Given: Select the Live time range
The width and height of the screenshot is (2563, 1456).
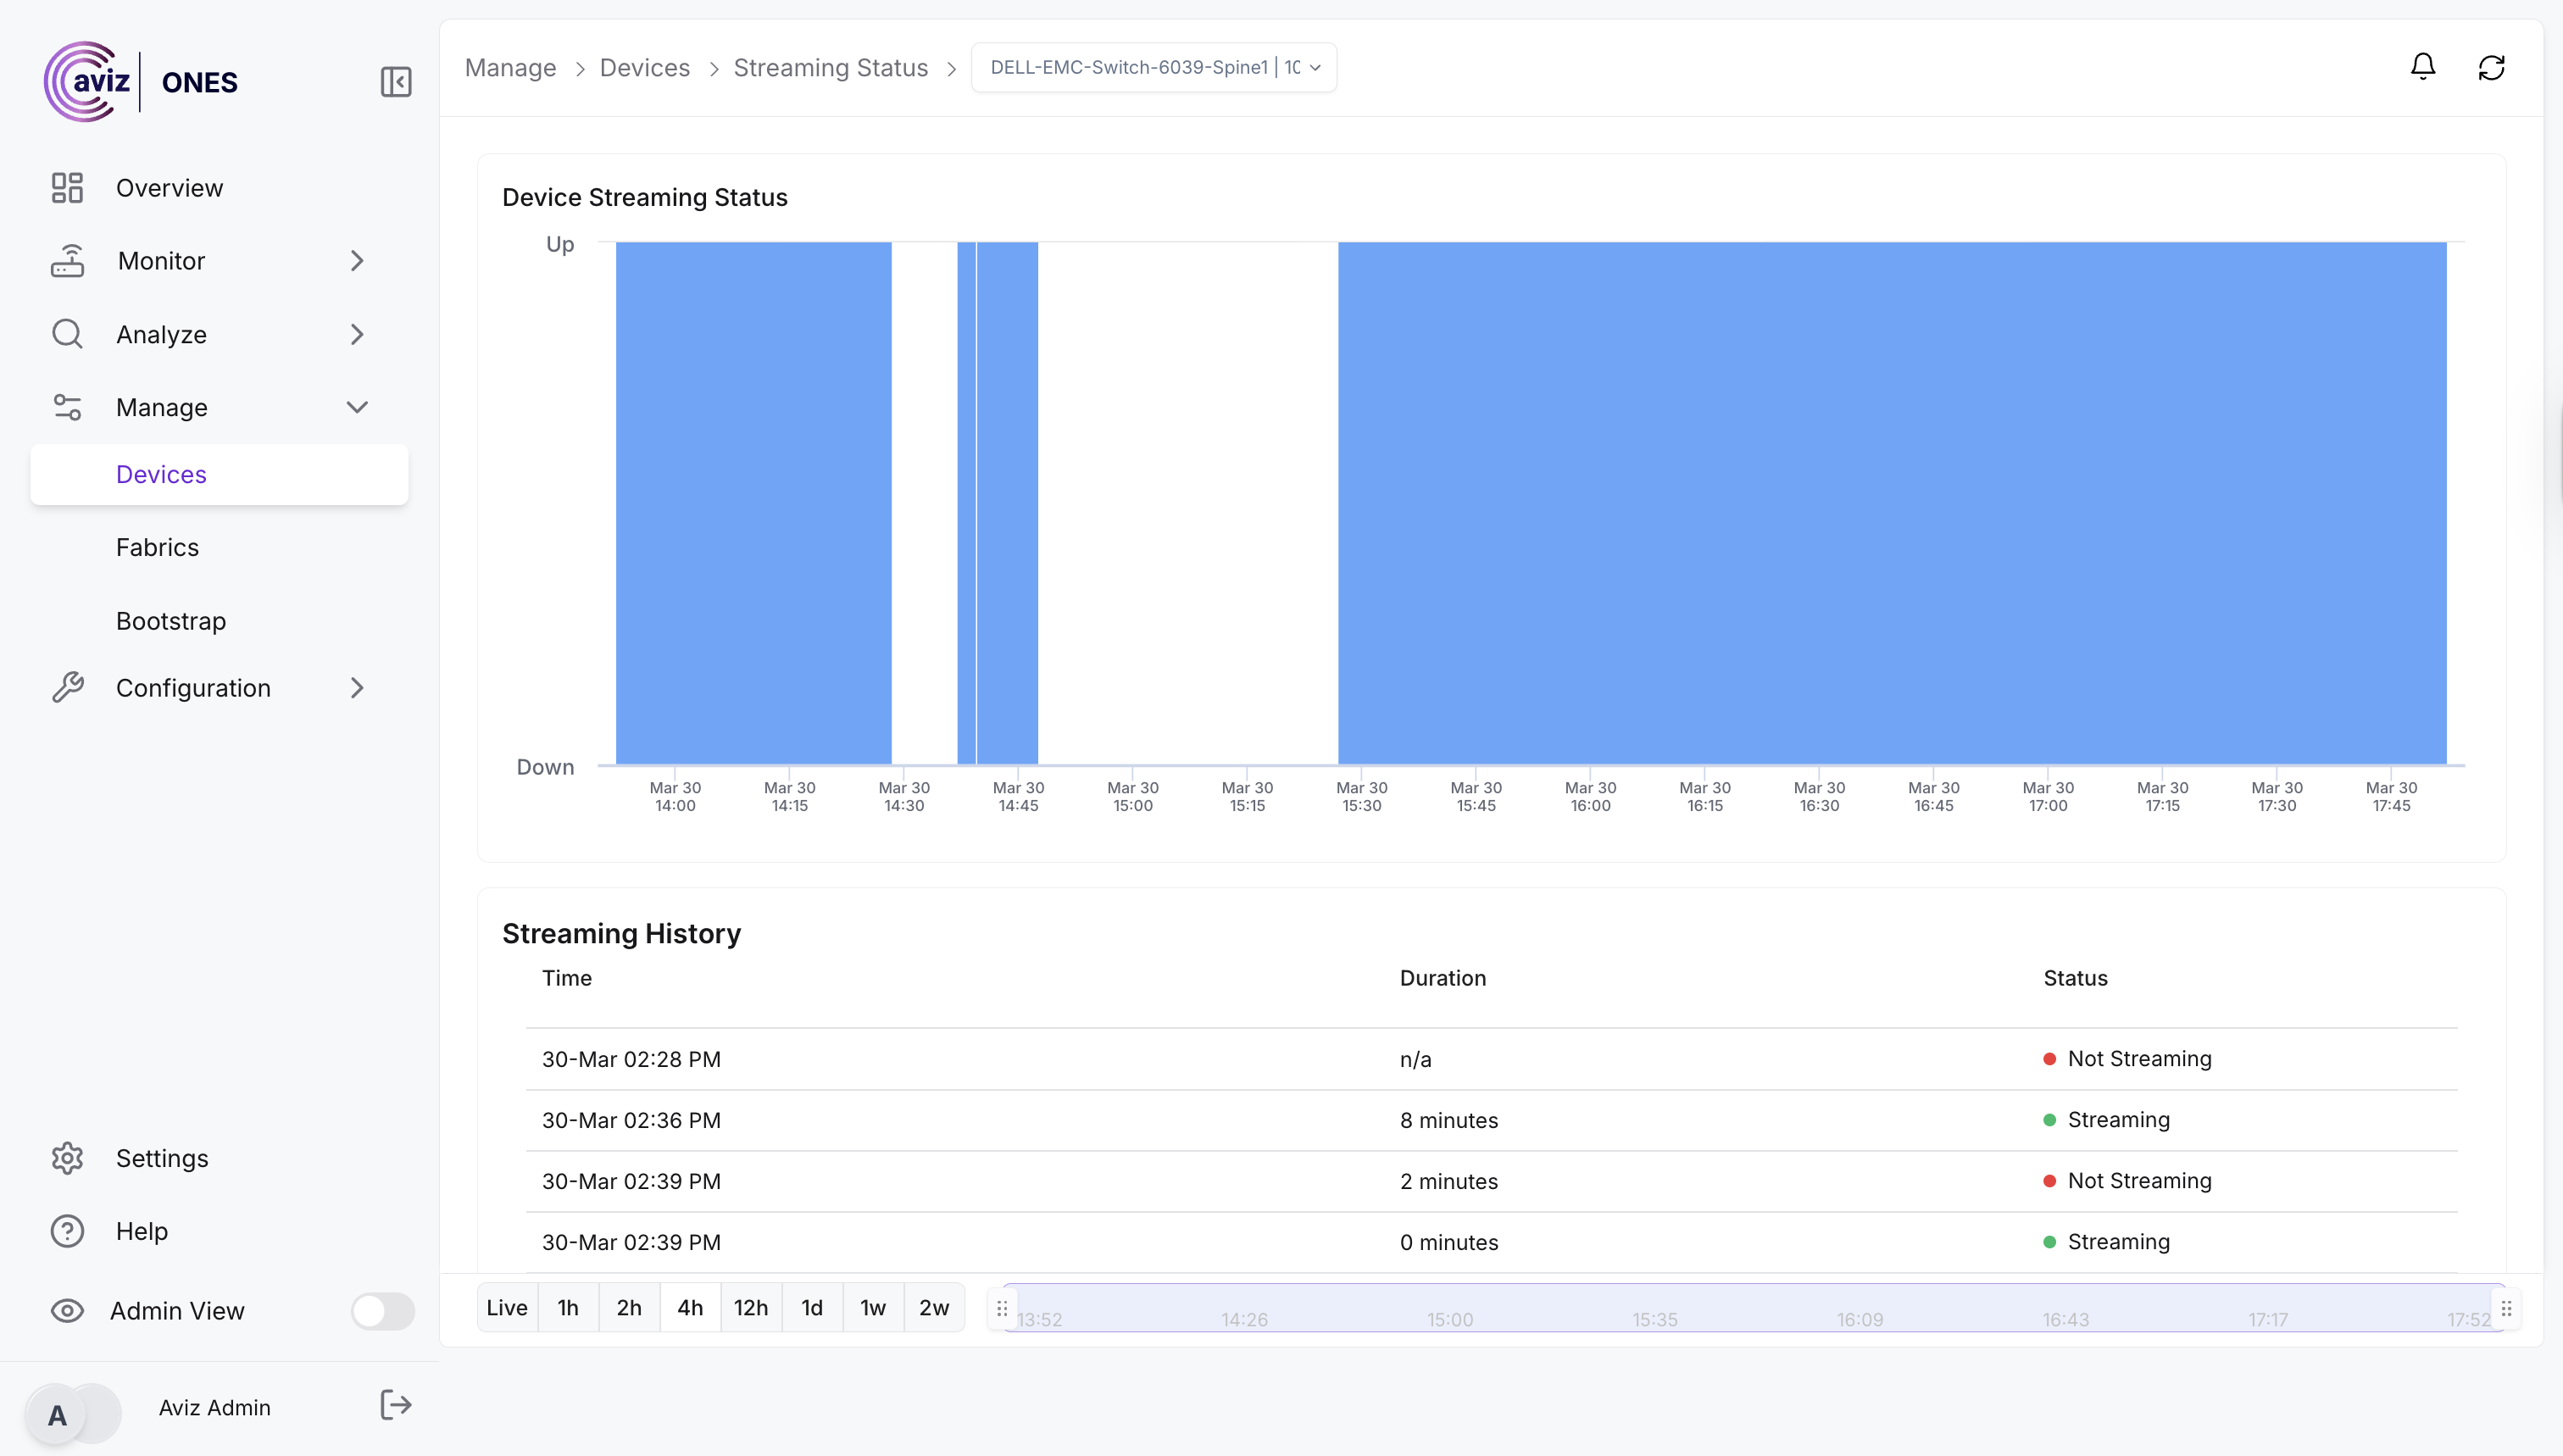Looking at the screenshot, I should [x=507, y=1308].
